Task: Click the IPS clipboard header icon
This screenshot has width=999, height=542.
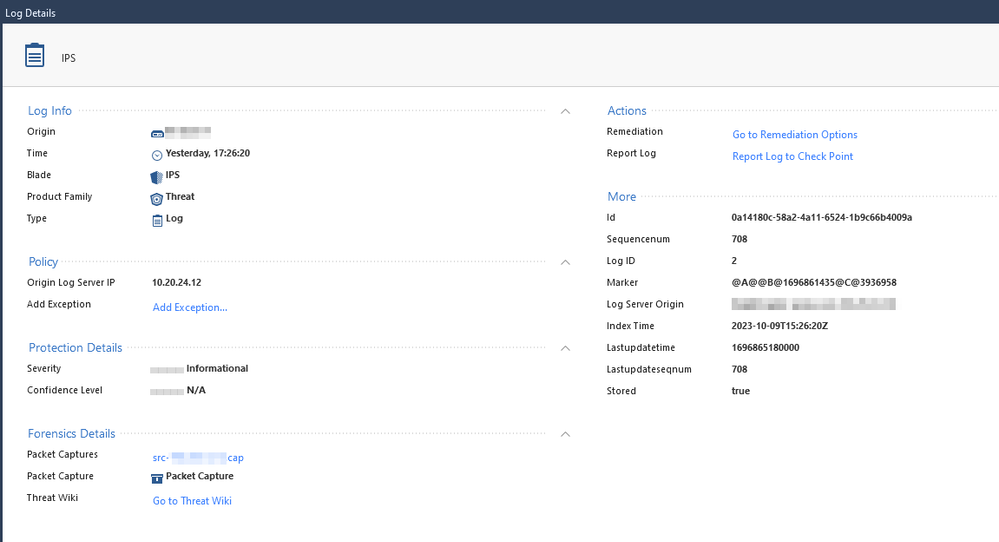Action: [x=35, y=56]
